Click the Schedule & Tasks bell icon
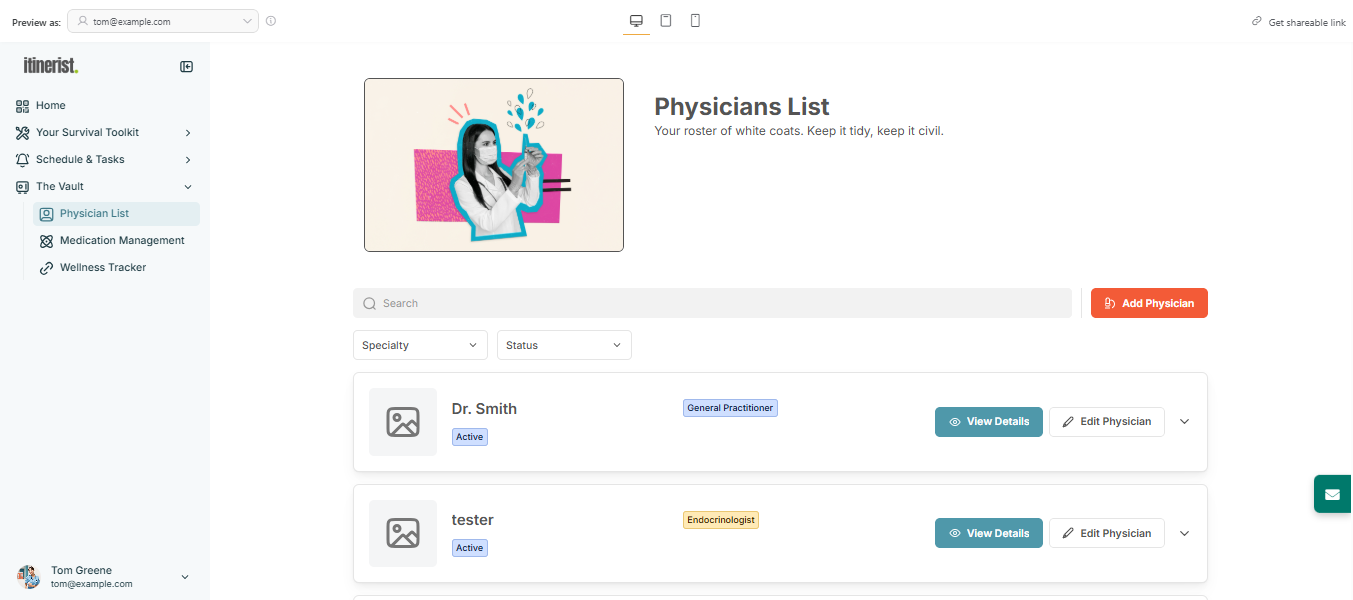This screenshot has width=1353, height=600. pyautogui.click(x=21, y=159)
